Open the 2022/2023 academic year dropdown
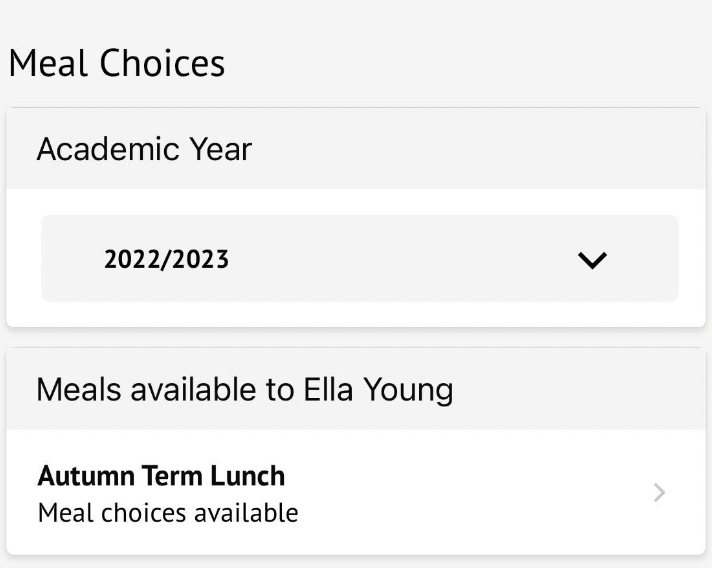The height and width of the screenshot is (568, 712). coord(359,259)
